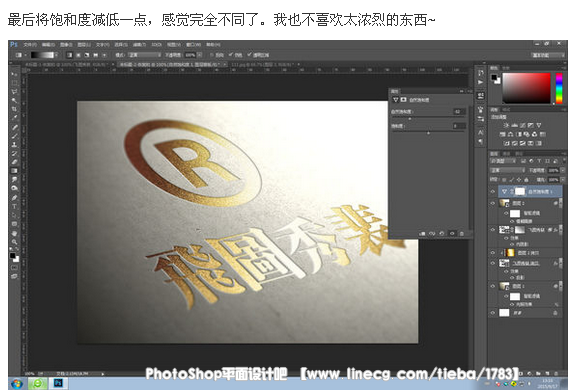Select the Eyedropper tool

pos(14,118)
